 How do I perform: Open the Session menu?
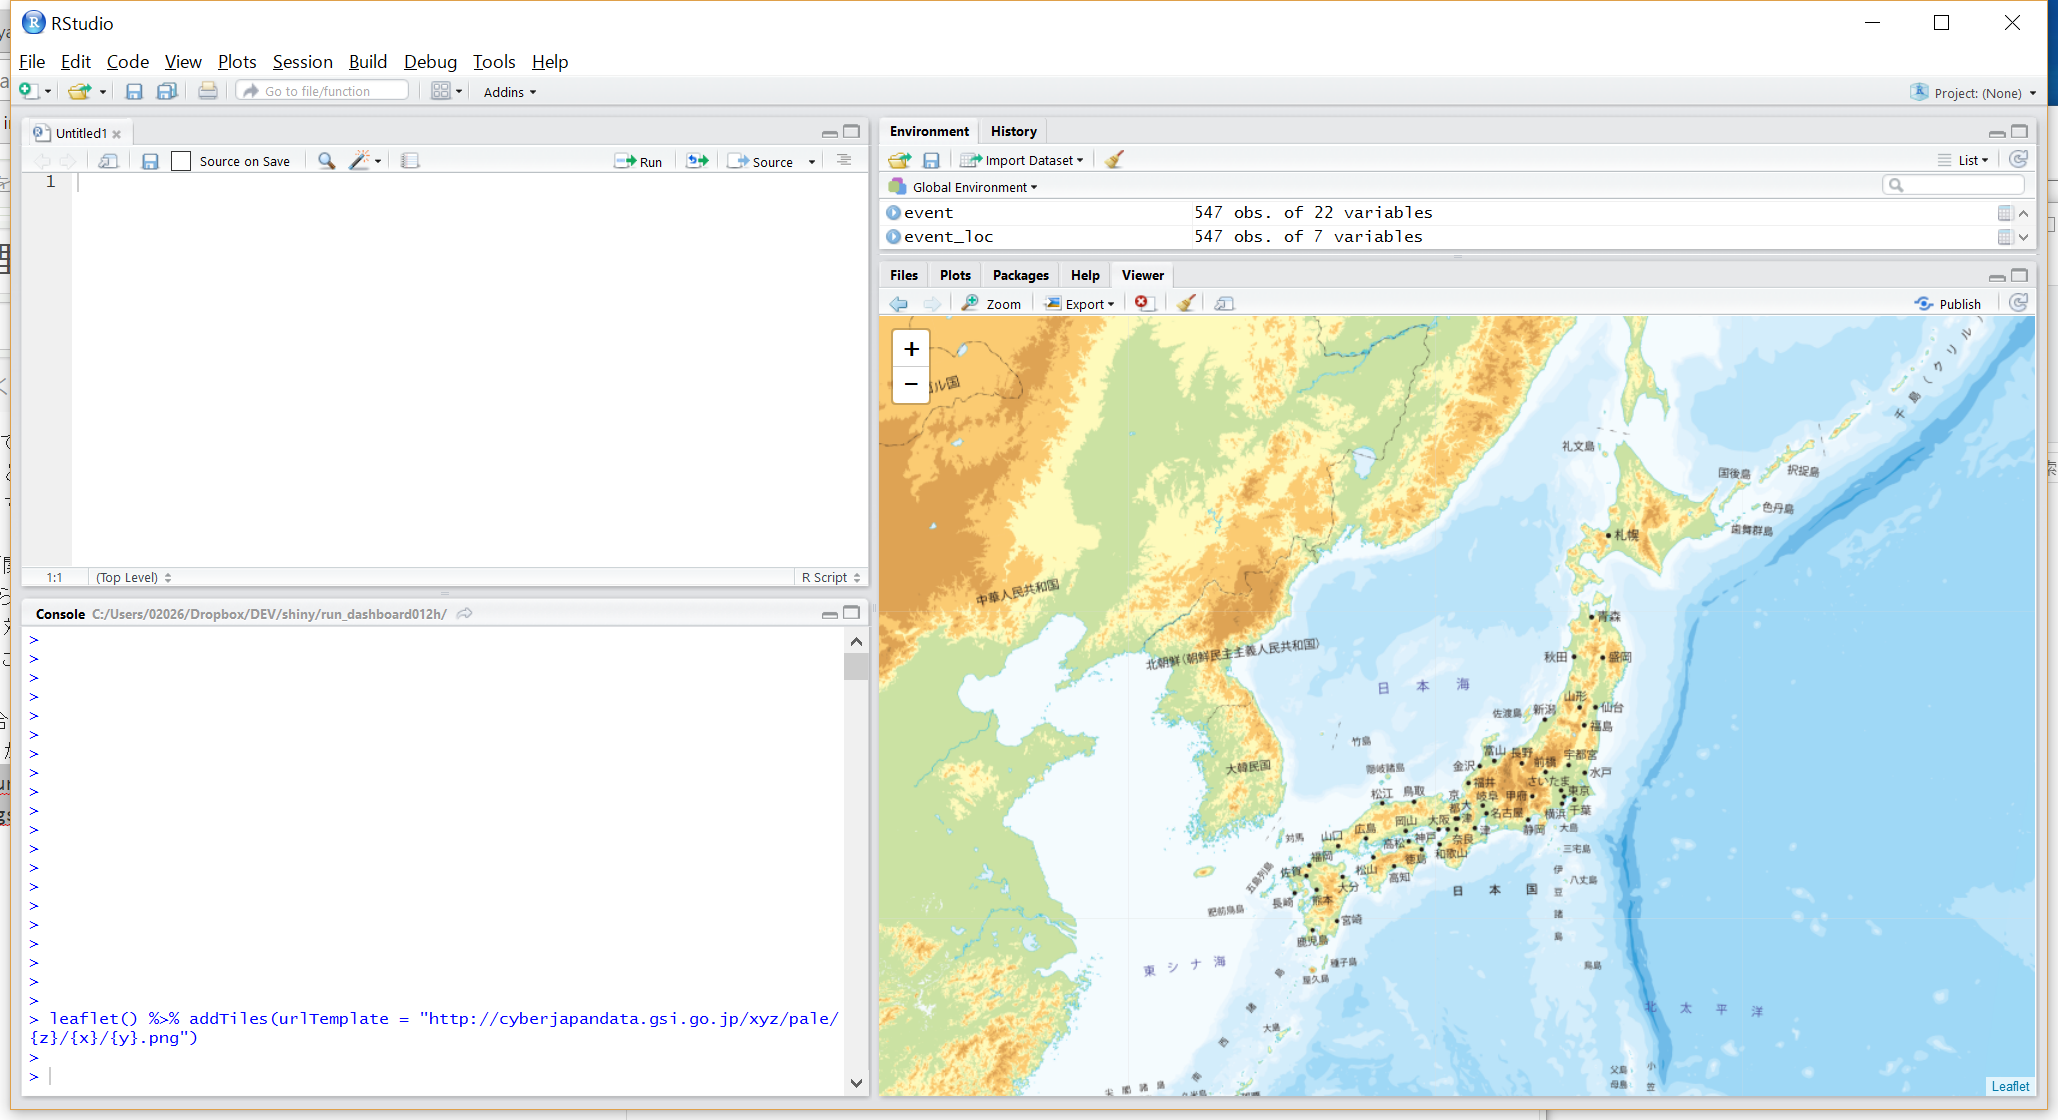point(303,62)
